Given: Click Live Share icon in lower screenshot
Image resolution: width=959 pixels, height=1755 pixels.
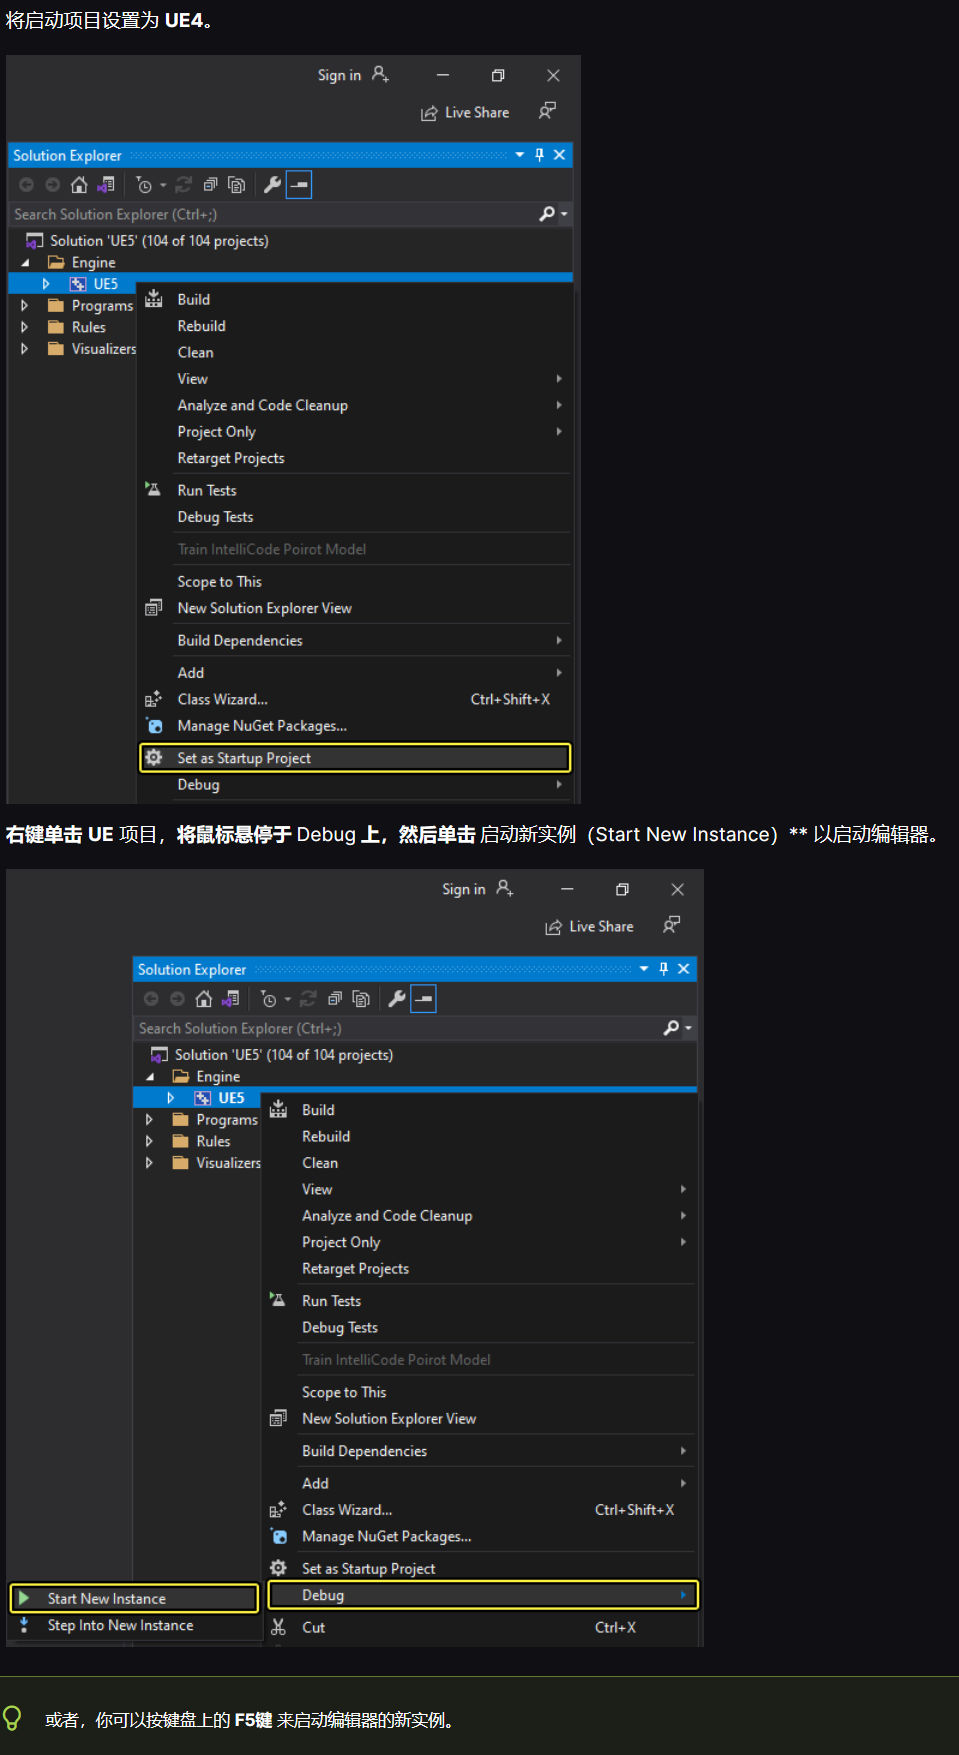Looking at the screenshot, I should [553, 927].
